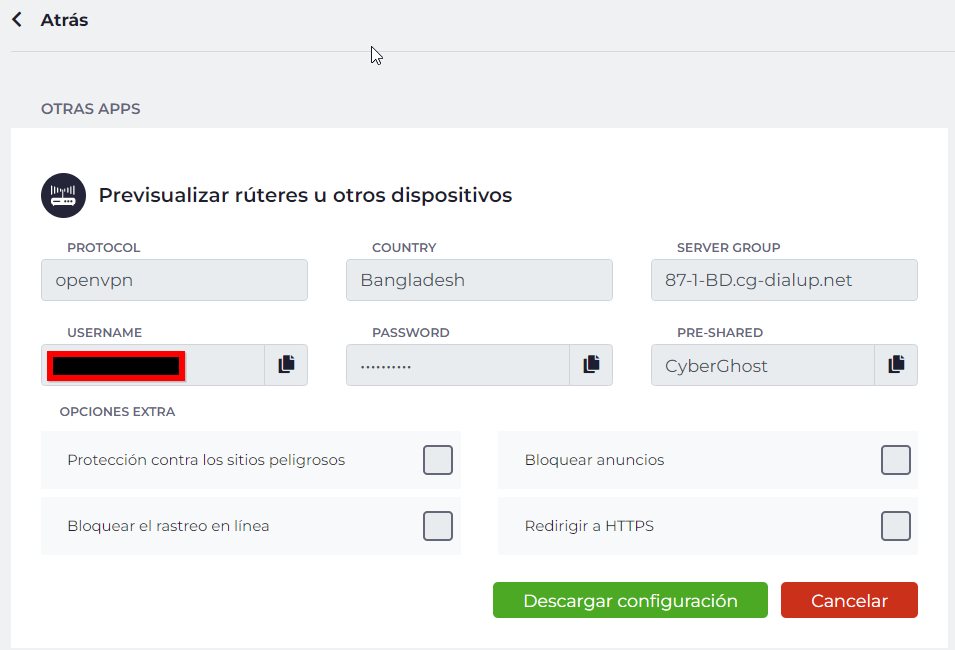Toggle Bloquear el rastreo en línea checkbox

coord(437,525)
